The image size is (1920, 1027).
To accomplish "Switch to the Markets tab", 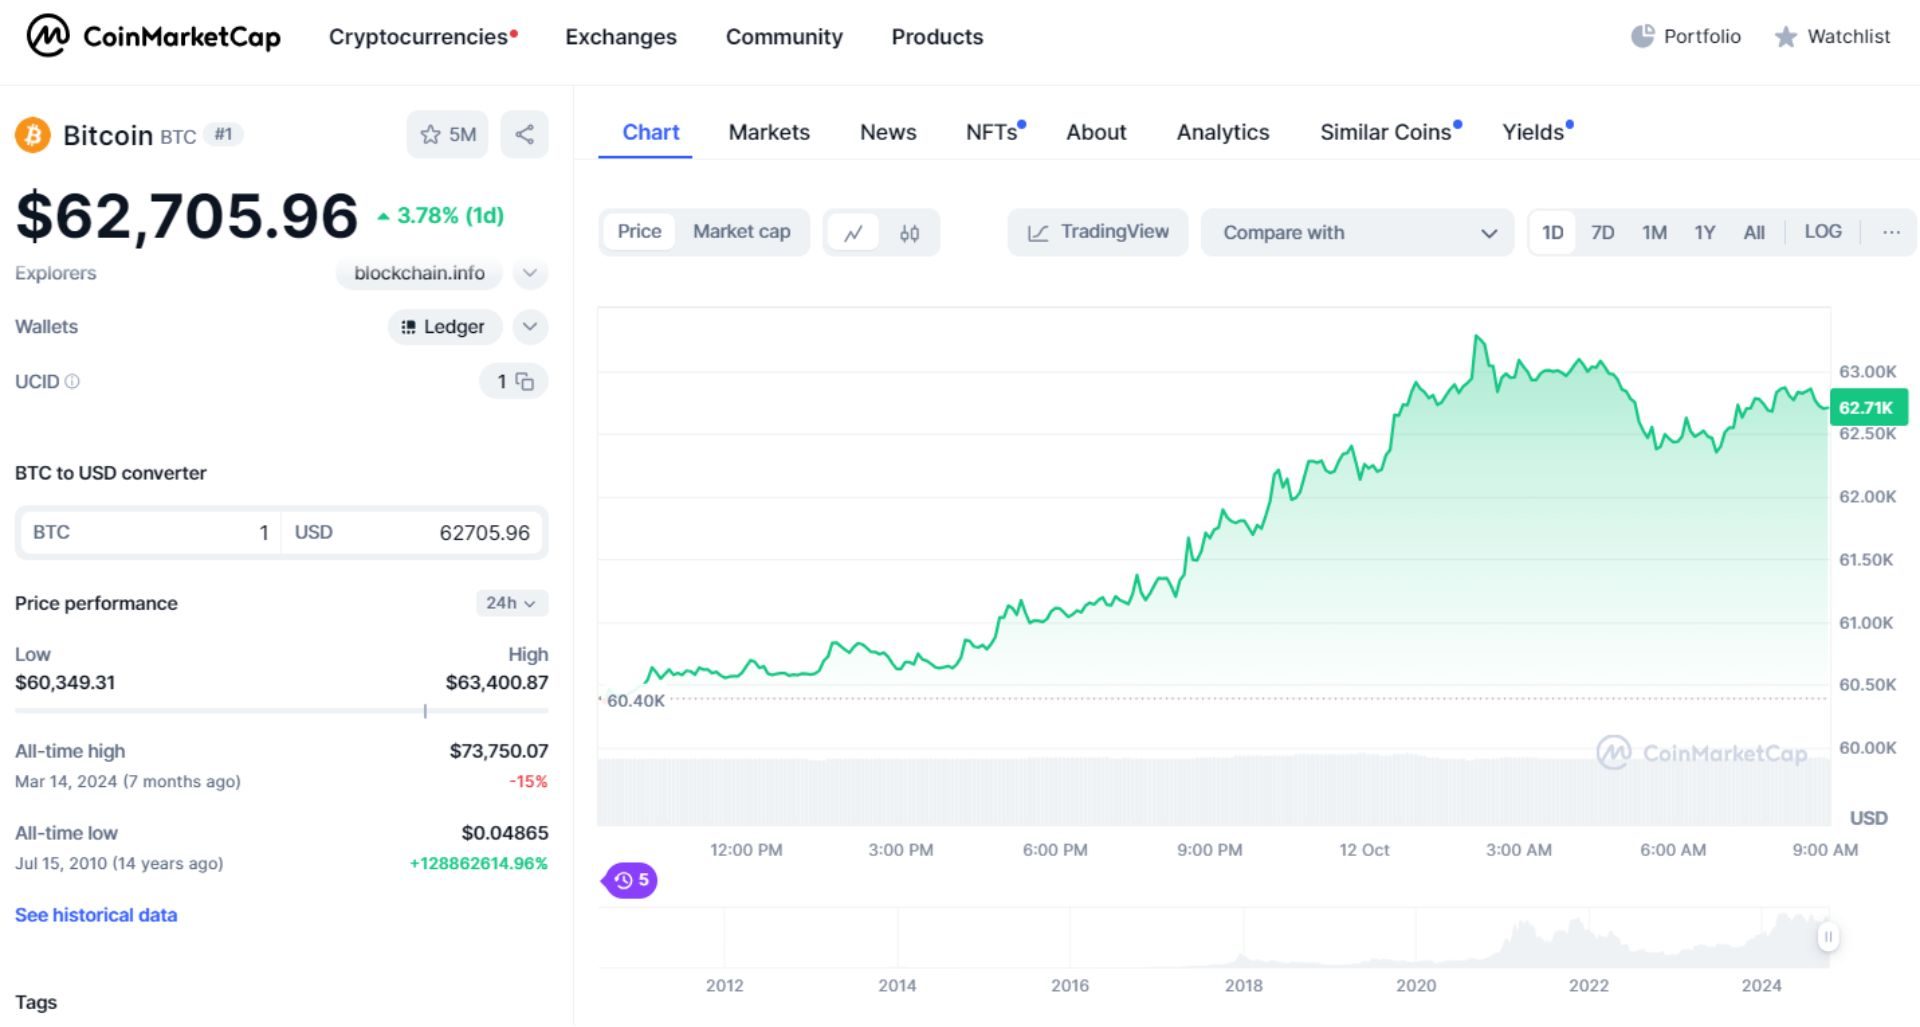I will pos(769,132).
